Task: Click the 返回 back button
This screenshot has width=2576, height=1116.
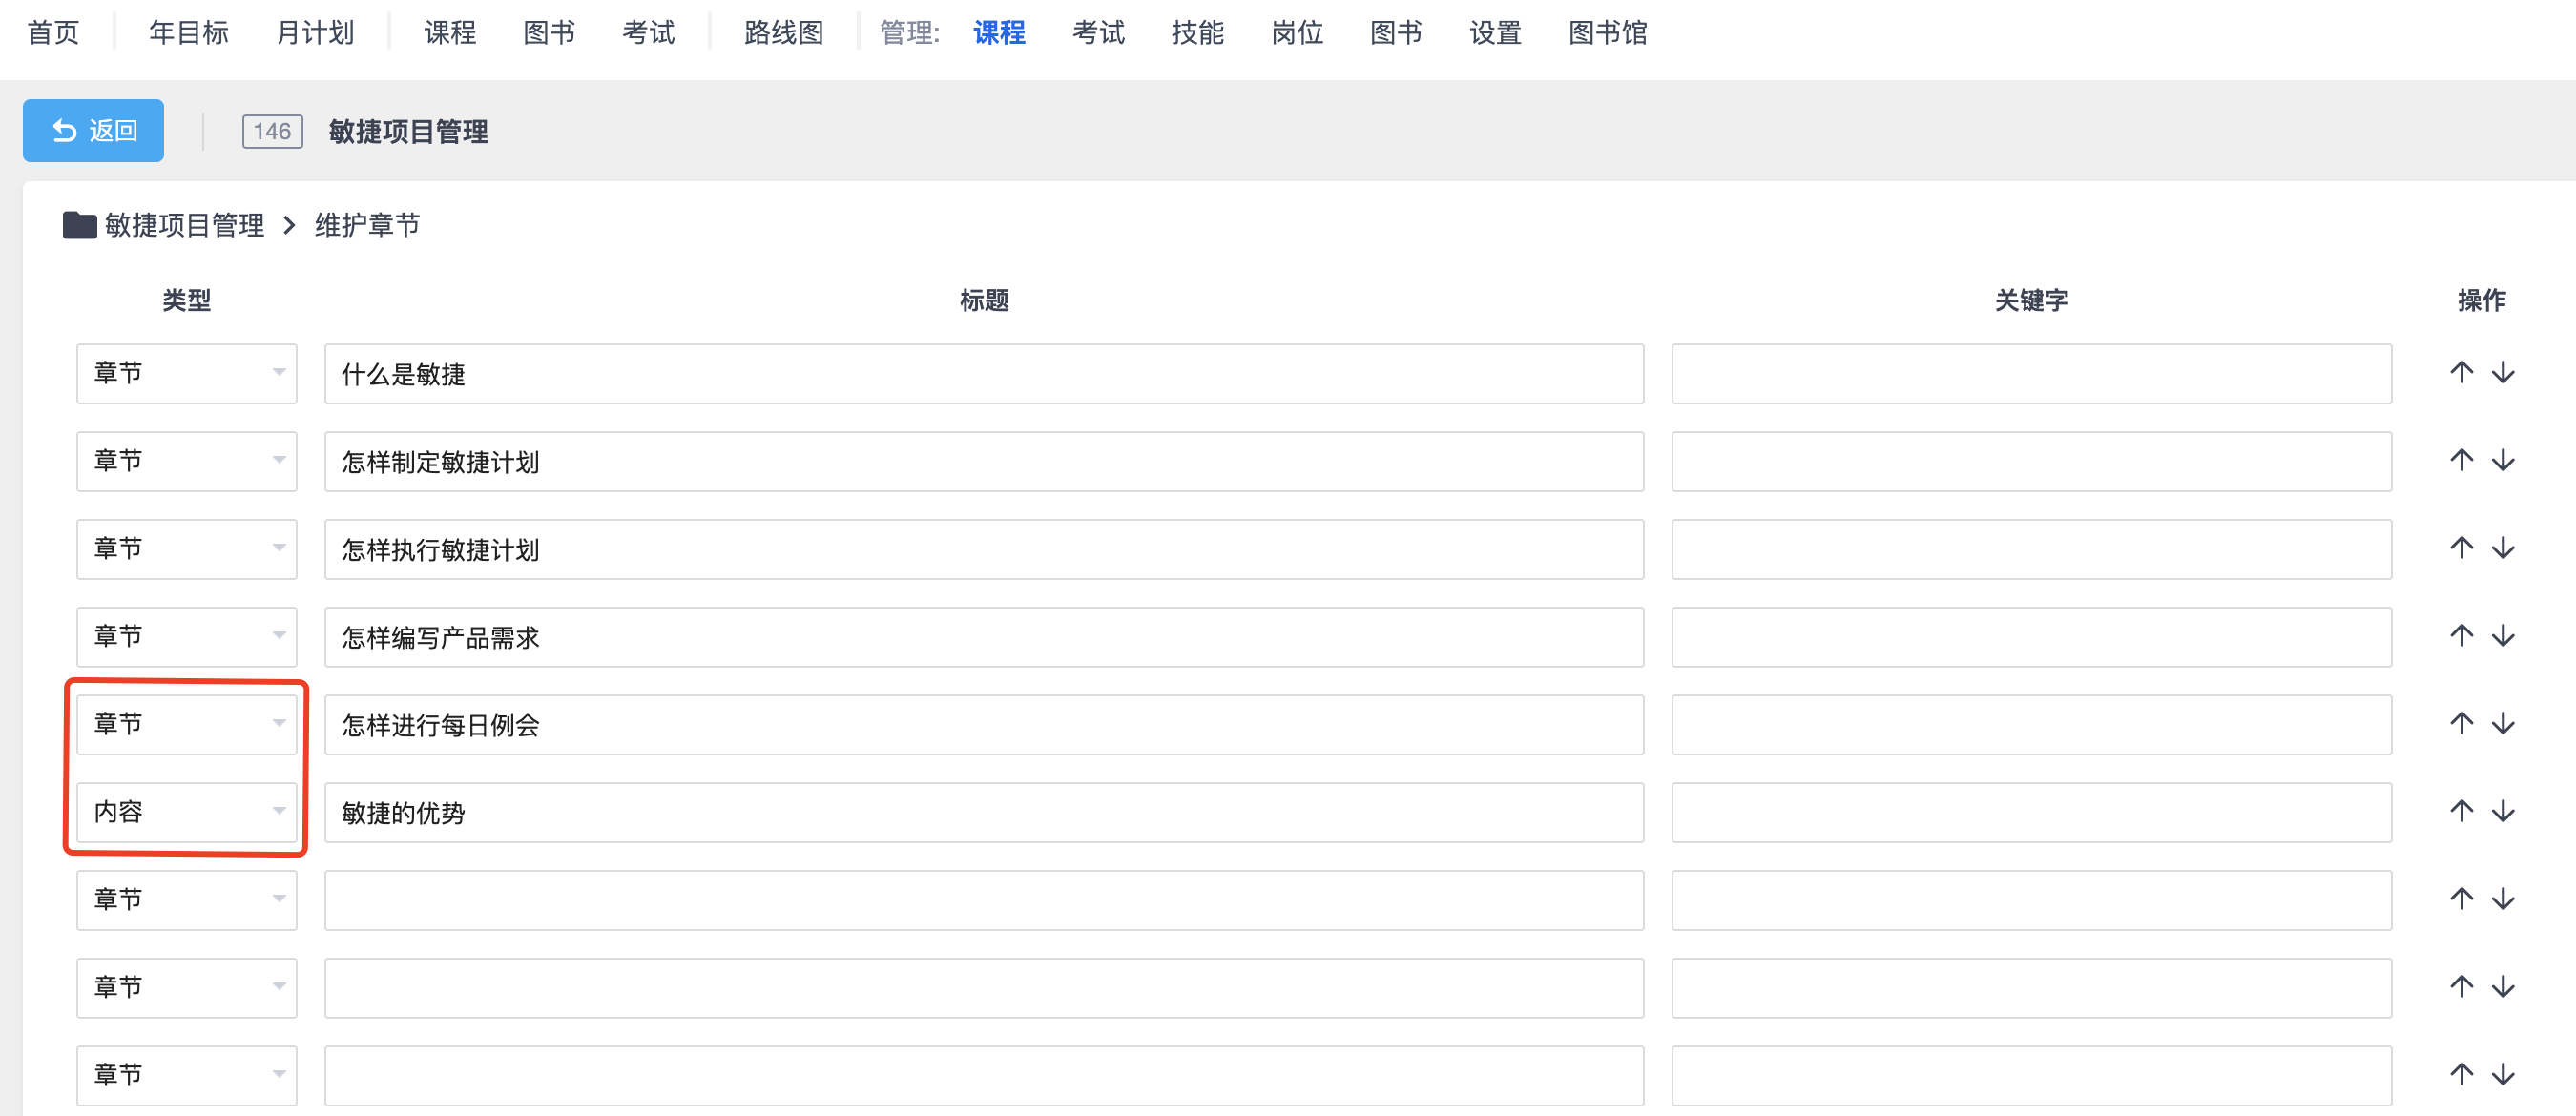Action: (x=93, y=131)
